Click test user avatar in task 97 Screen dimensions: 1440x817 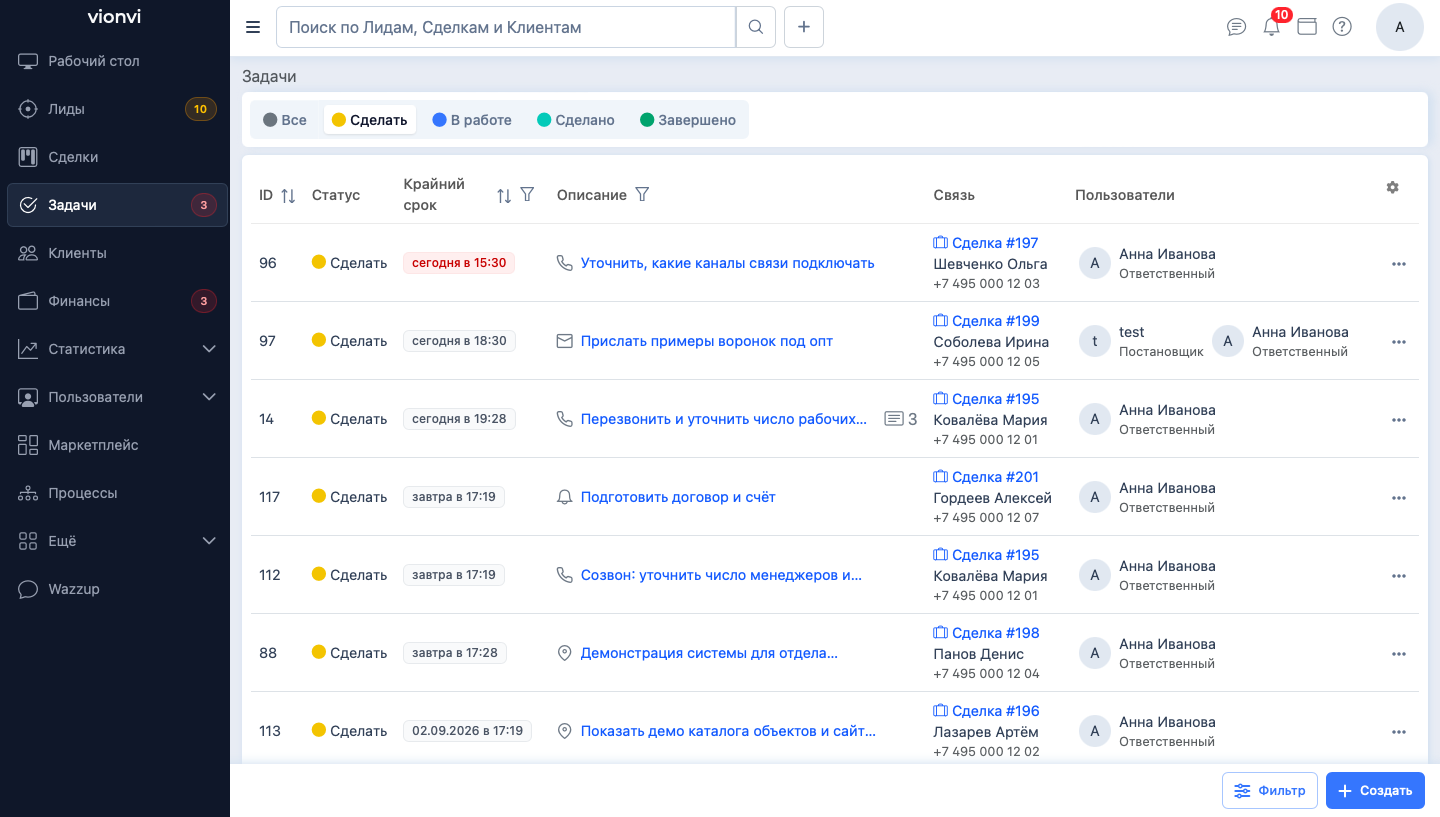pyautogui.click(x=1095, y=341)
